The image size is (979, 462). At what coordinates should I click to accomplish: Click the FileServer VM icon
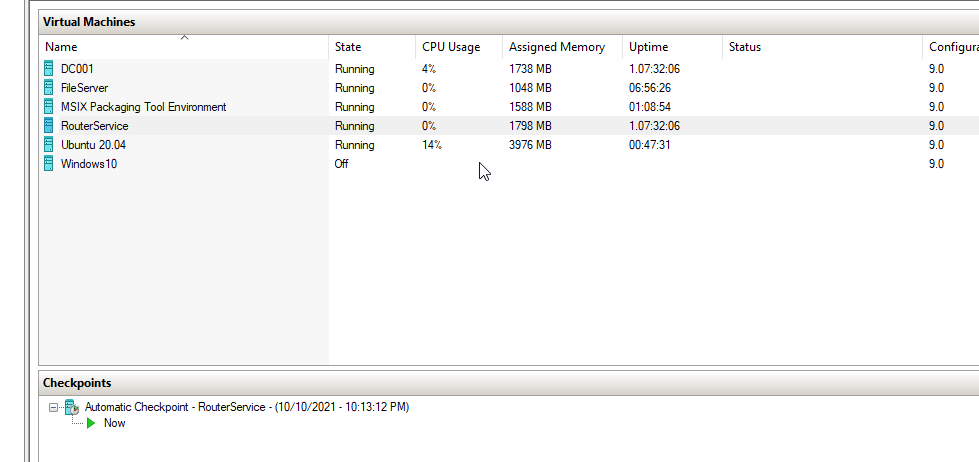49,88
